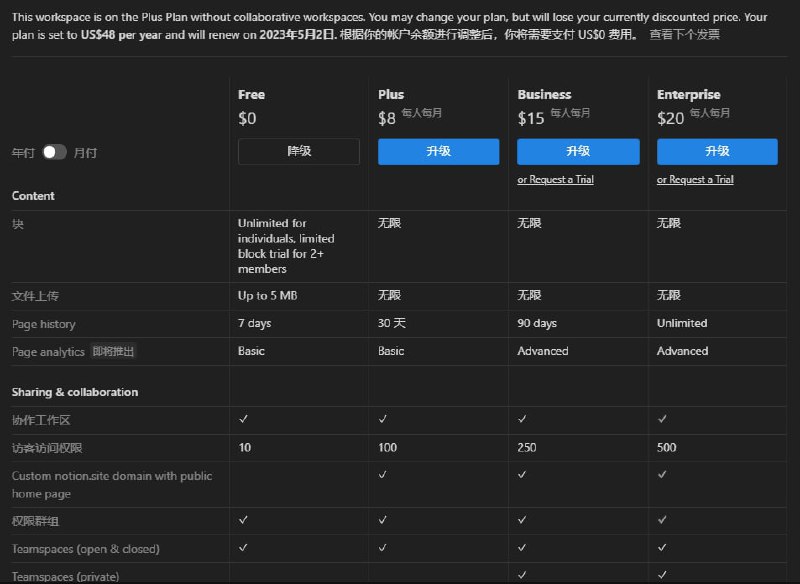
Task: Click the 升级 button under Business
Action: coord(578,151)
